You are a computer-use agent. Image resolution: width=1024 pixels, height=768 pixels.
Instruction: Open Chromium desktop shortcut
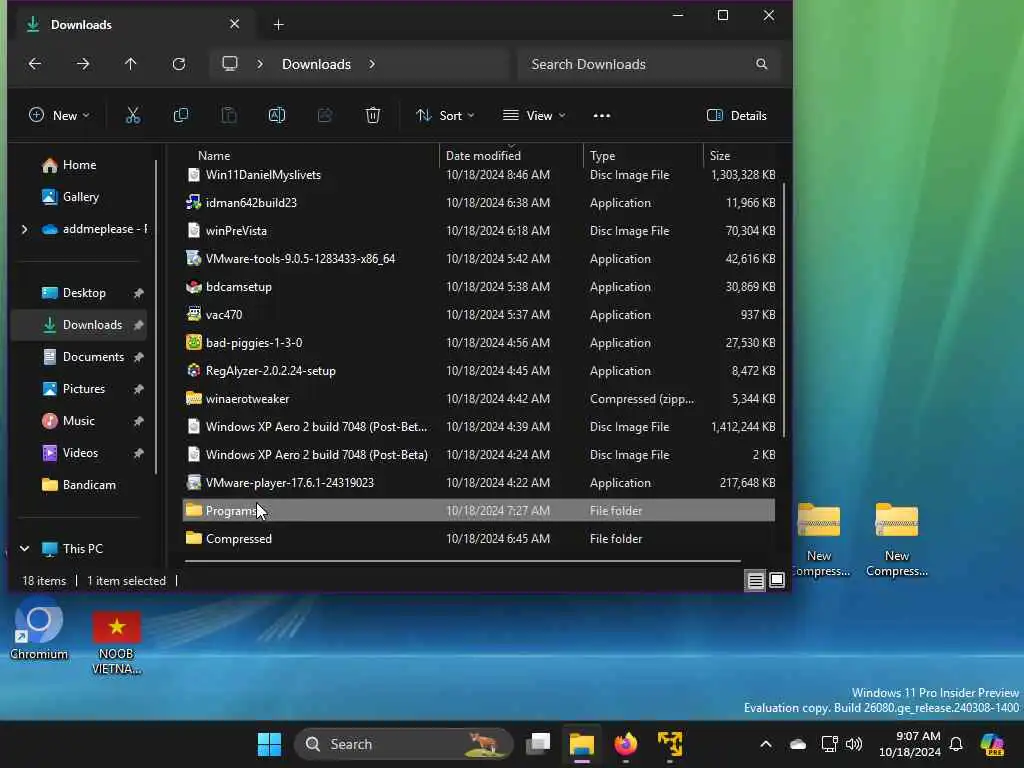[39, 630]
